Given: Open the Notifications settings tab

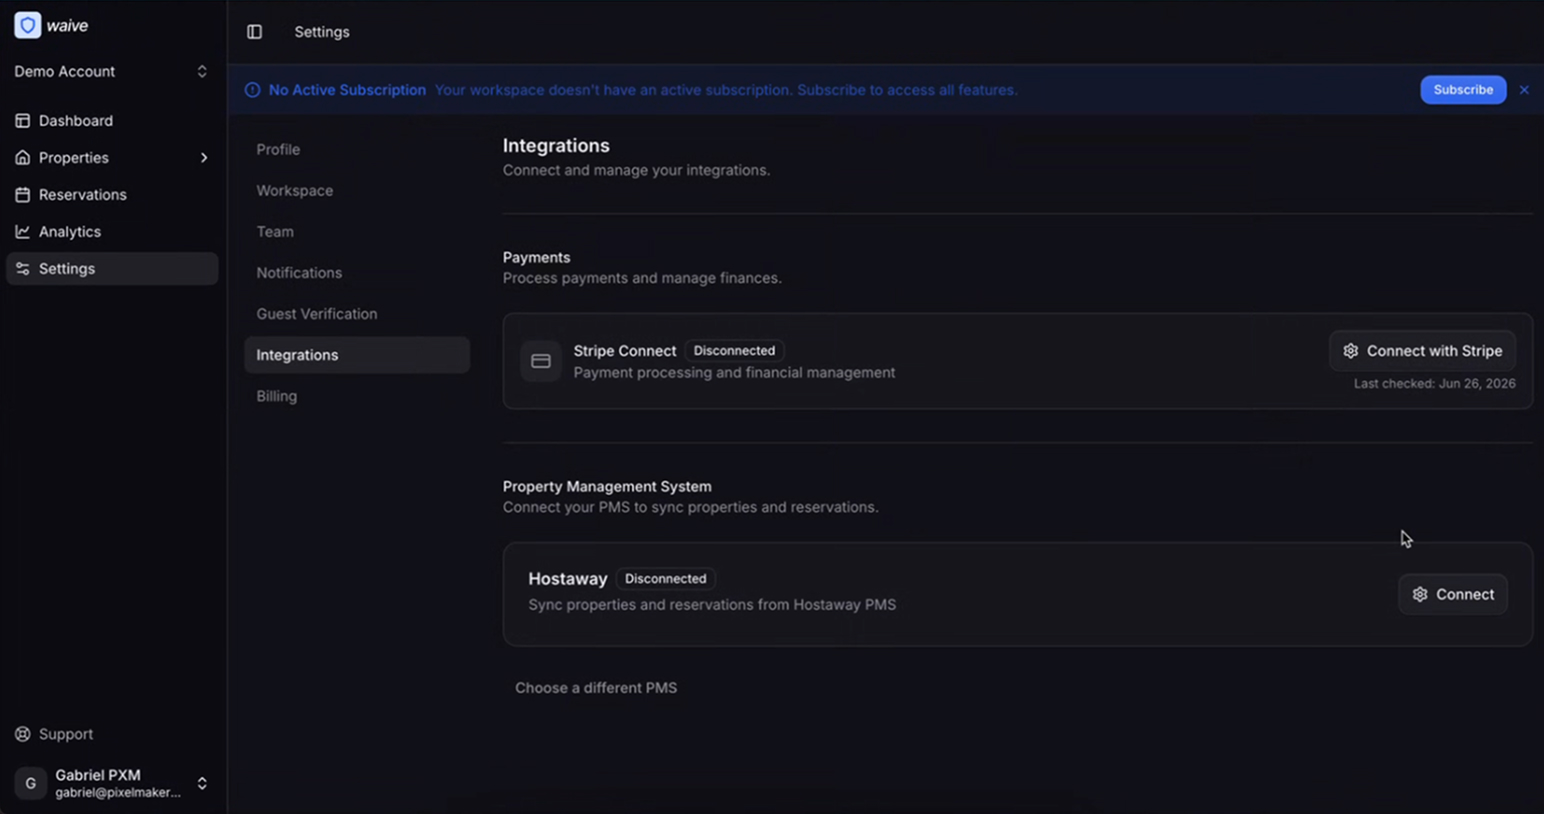Looking at the screenshot, I should tap(357, 273).
